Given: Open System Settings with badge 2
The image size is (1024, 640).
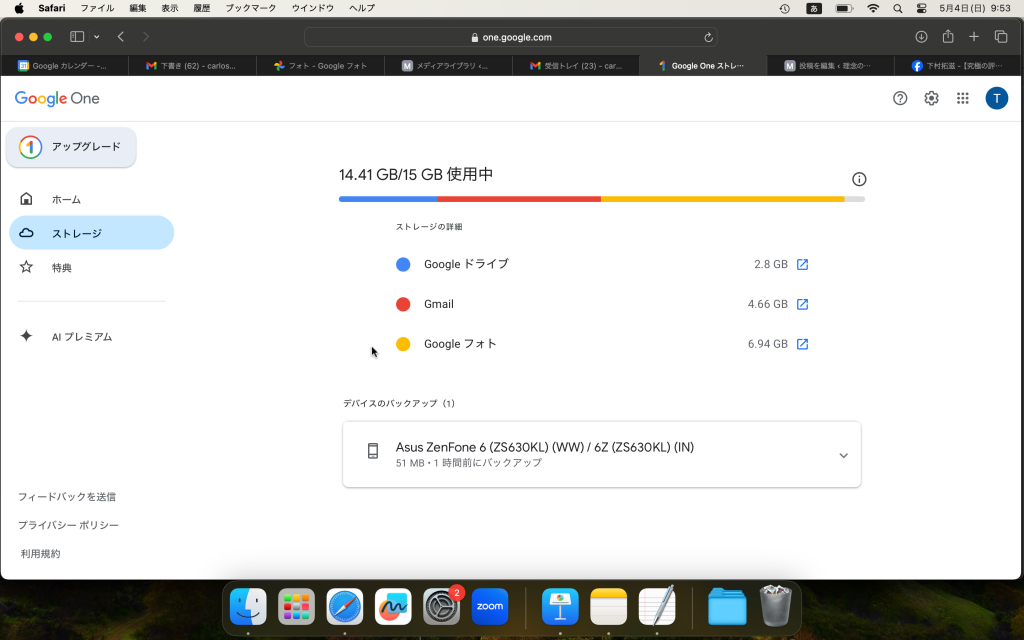Looking at the screenshot, I should pyautogui.click(x=441, y=607).
